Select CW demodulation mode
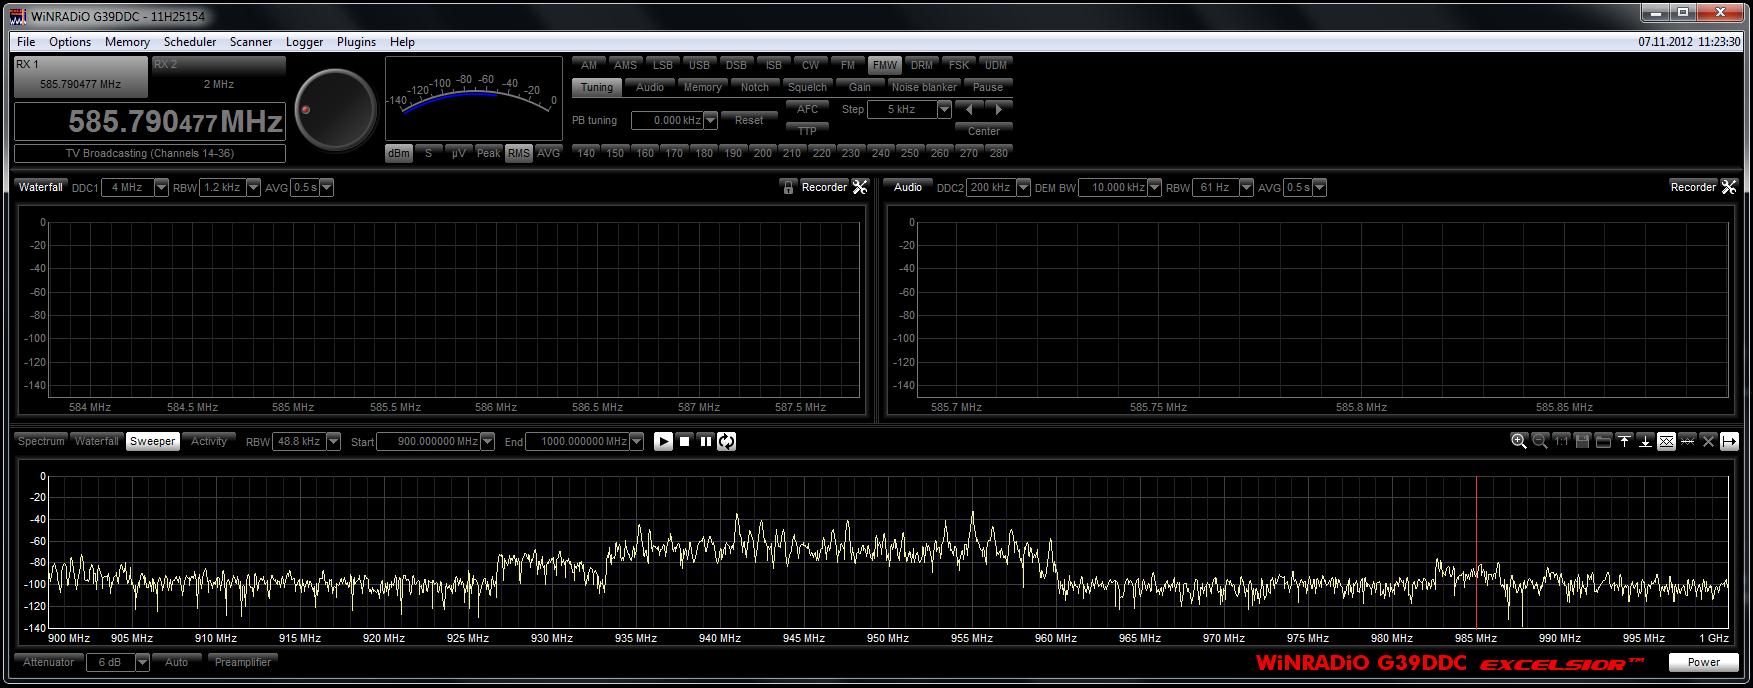This screenshot has width=1753, height=688. (810, 65)
